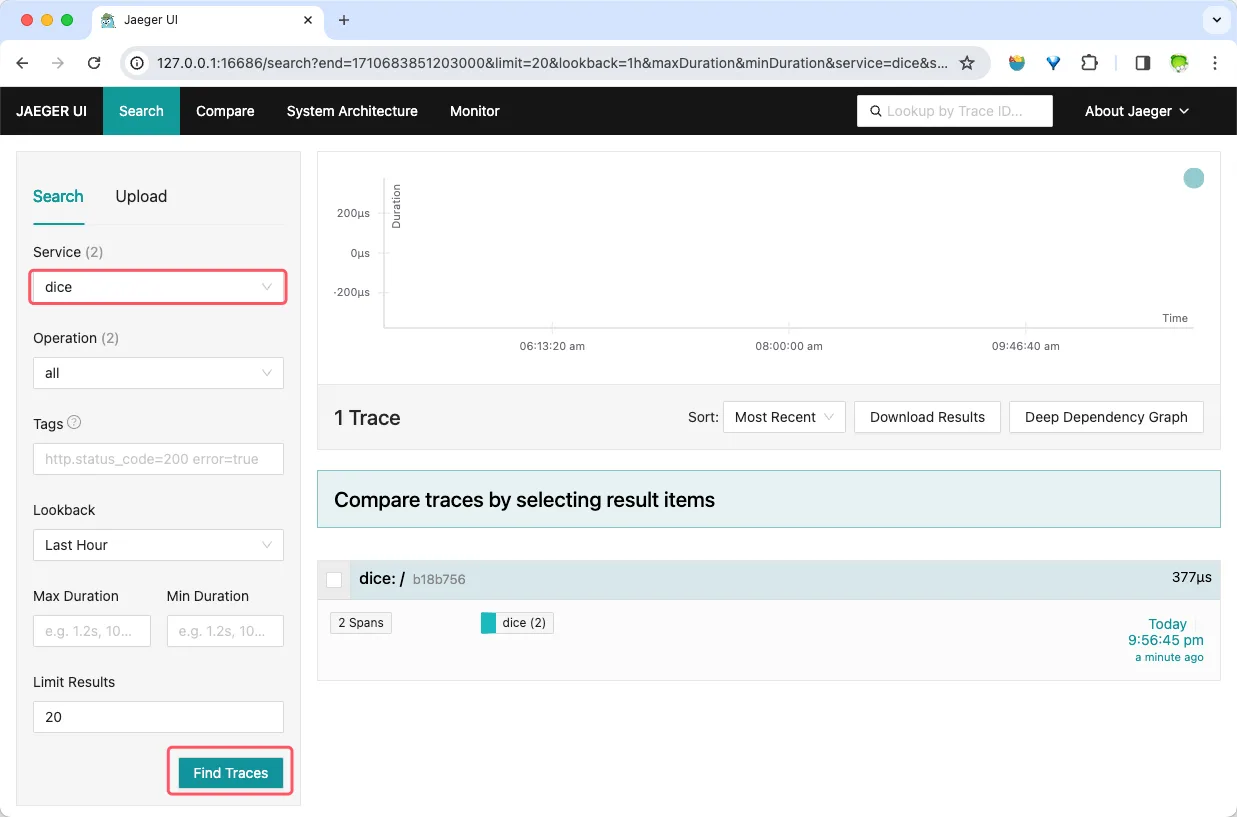The image size is (1237, 817).
Task: Reload the page using the refresh icon
Action: click(94, 63)
